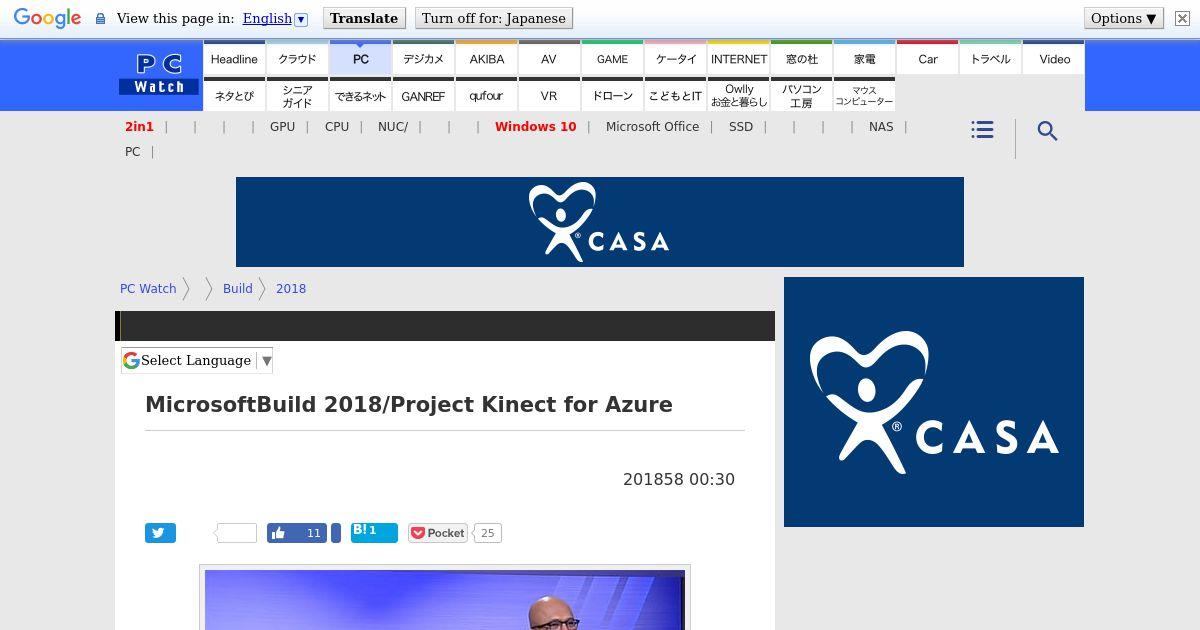Image resolution: width=1200 pixels, height=630 pixels.
Task: Click the PC Watch site logo
Action: pyautogui.click(x=159, y=75)
